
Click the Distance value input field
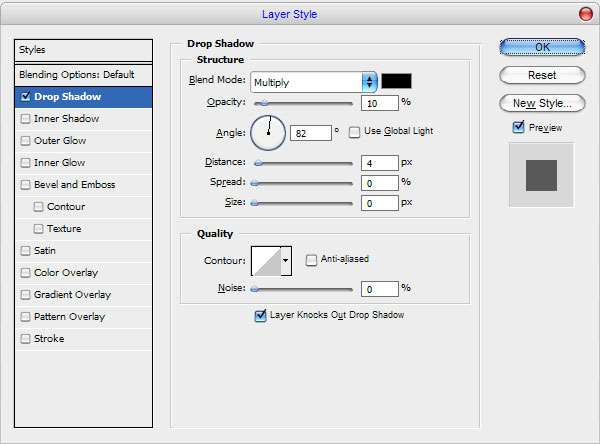click(x=379, y=162)
